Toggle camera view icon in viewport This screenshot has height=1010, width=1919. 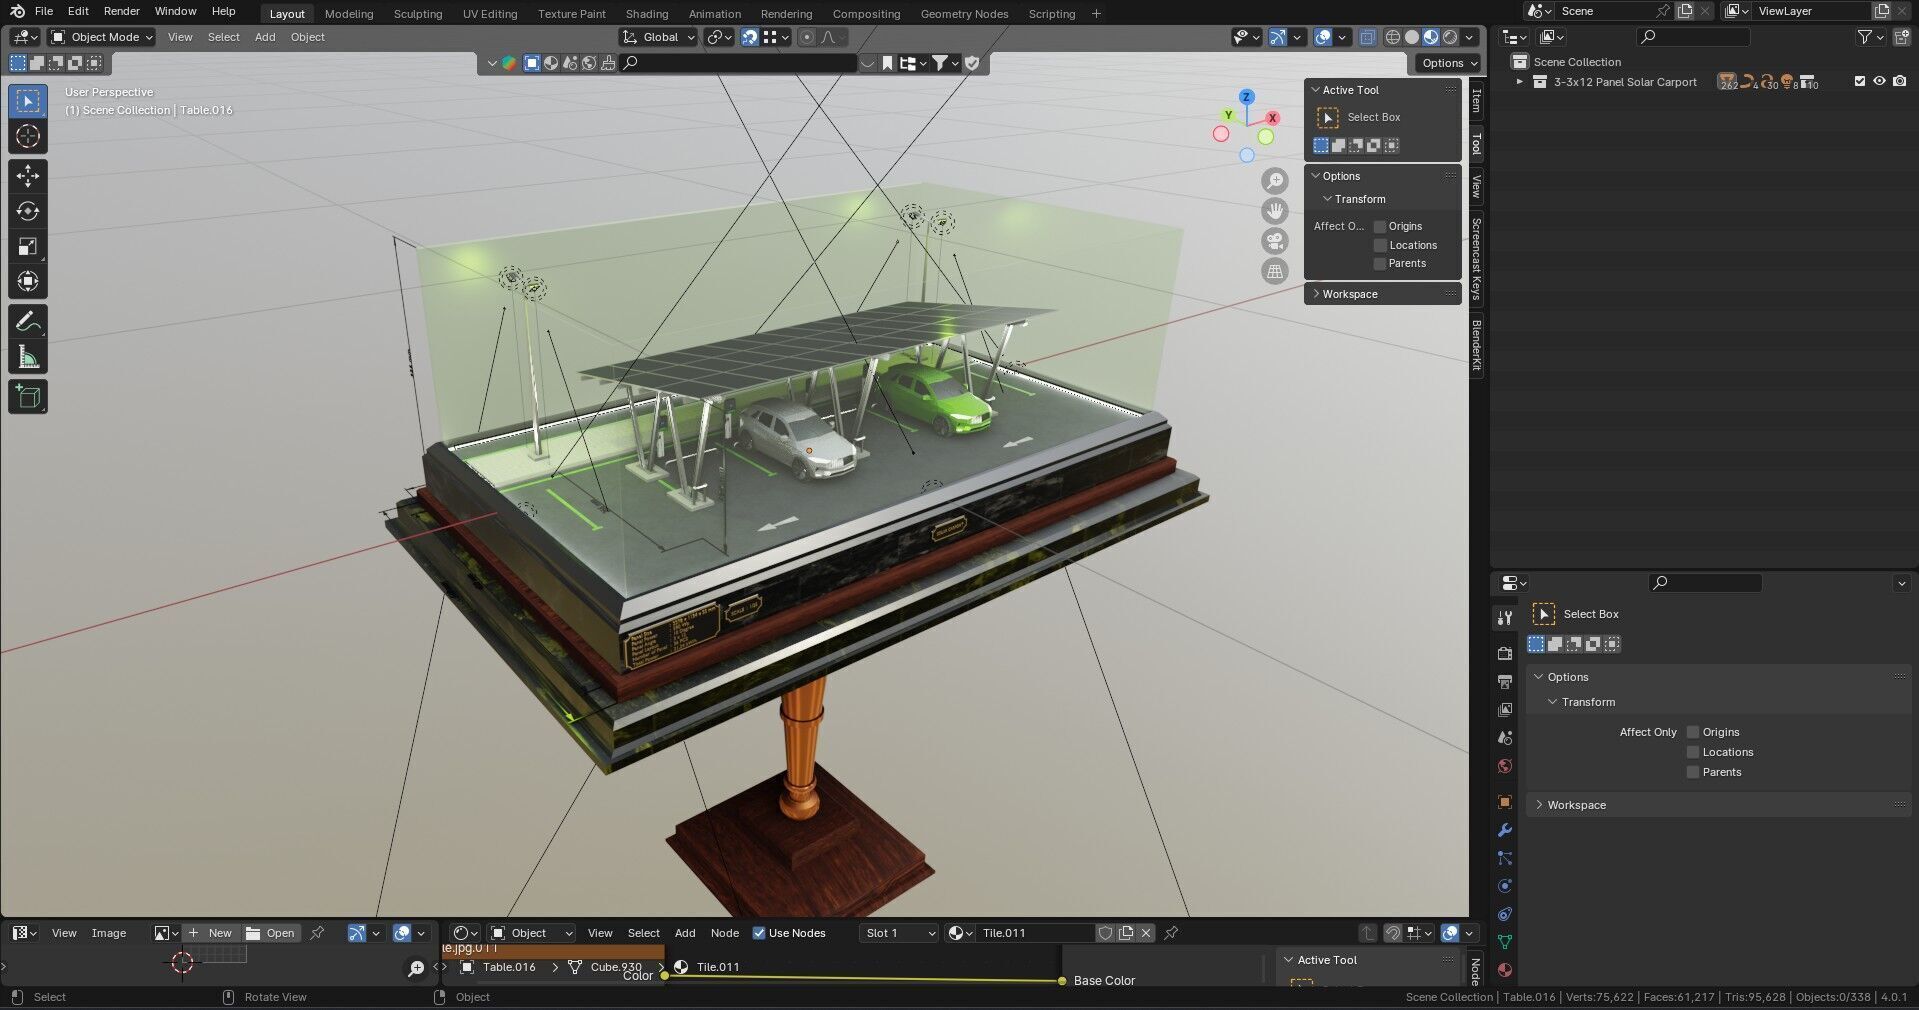click(x=1275, y=241)
